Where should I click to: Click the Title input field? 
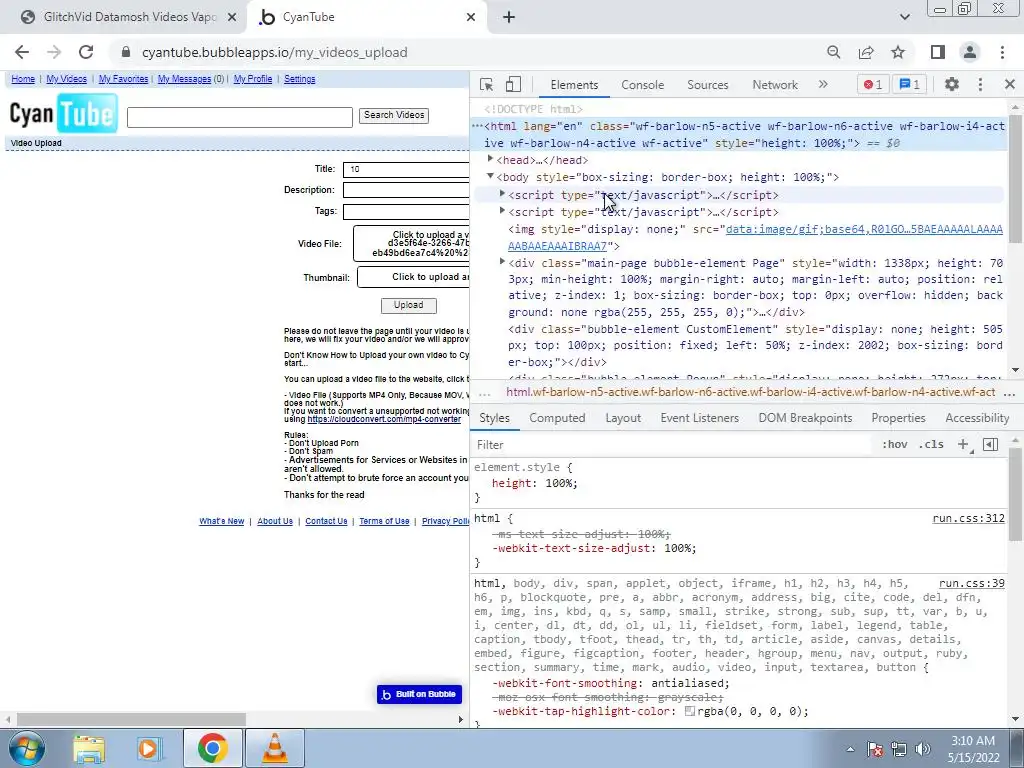[406, 169]
